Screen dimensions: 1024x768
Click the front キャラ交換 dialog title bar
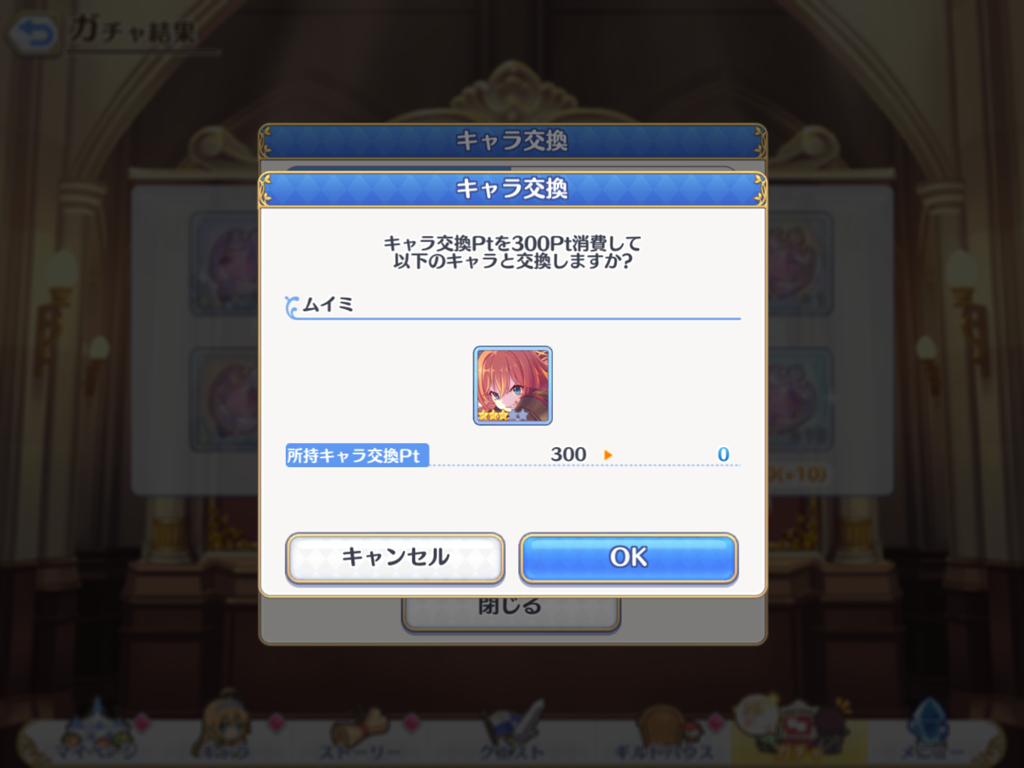click(513, 189)
